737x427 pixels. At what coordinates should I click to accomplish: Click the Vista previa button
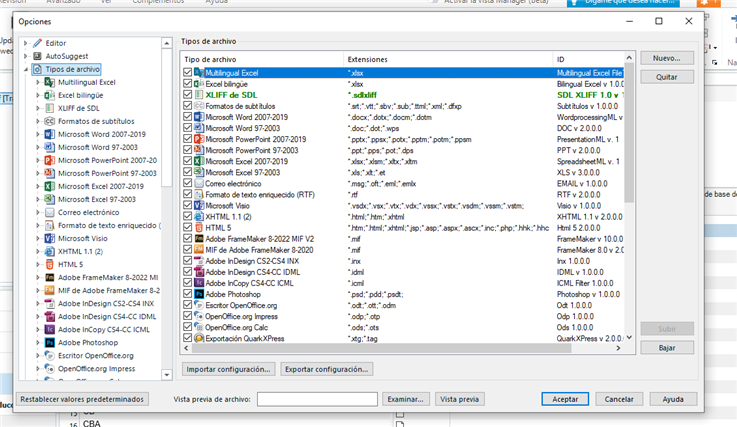[x=460, y=399]
